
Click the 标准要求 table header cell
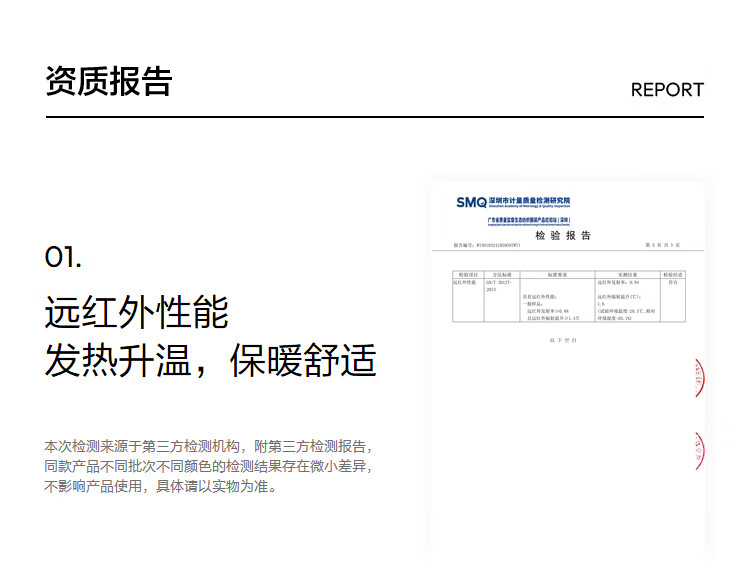click(x=557, y=274)
